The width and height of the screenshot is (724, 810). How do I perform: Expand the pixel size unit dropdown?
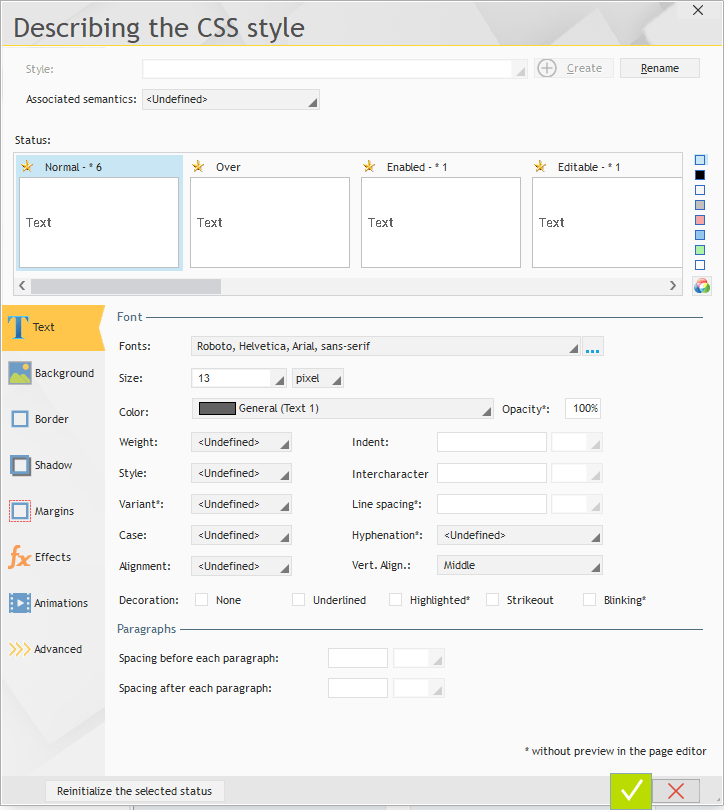318,378
